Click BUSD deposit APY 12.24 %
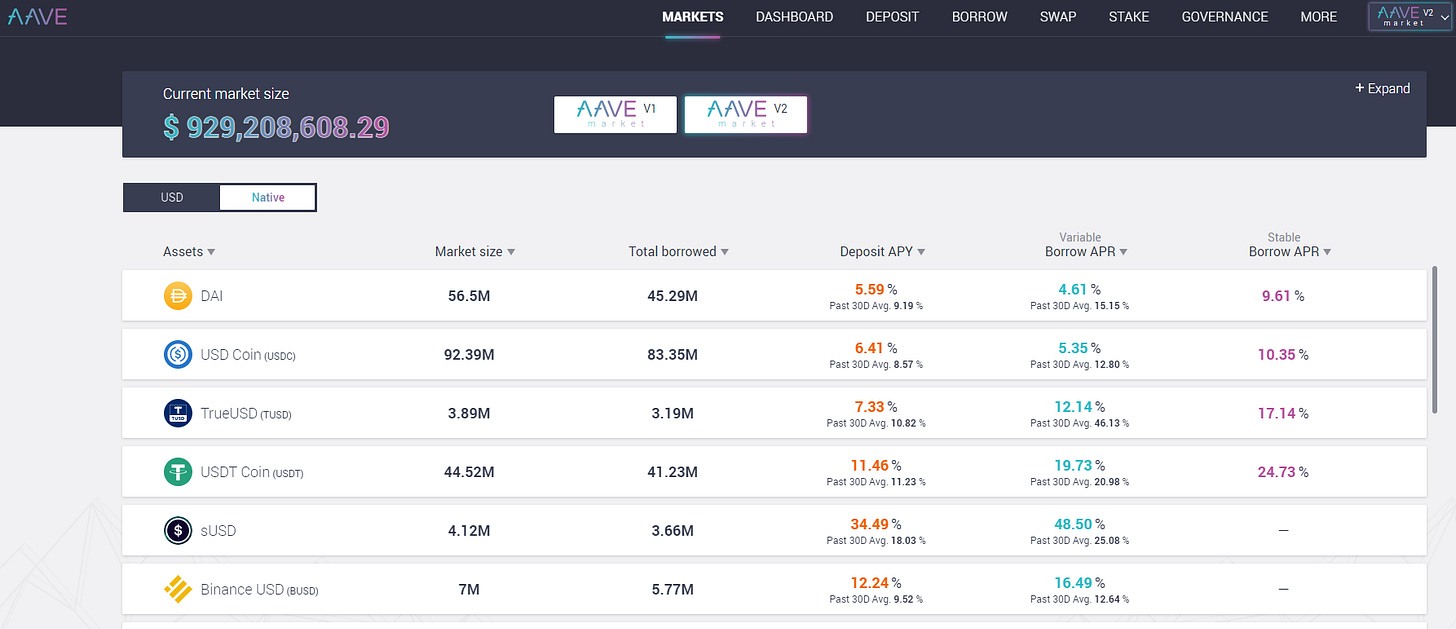This screenshot has width=1456, height=629. coord(876,582)
